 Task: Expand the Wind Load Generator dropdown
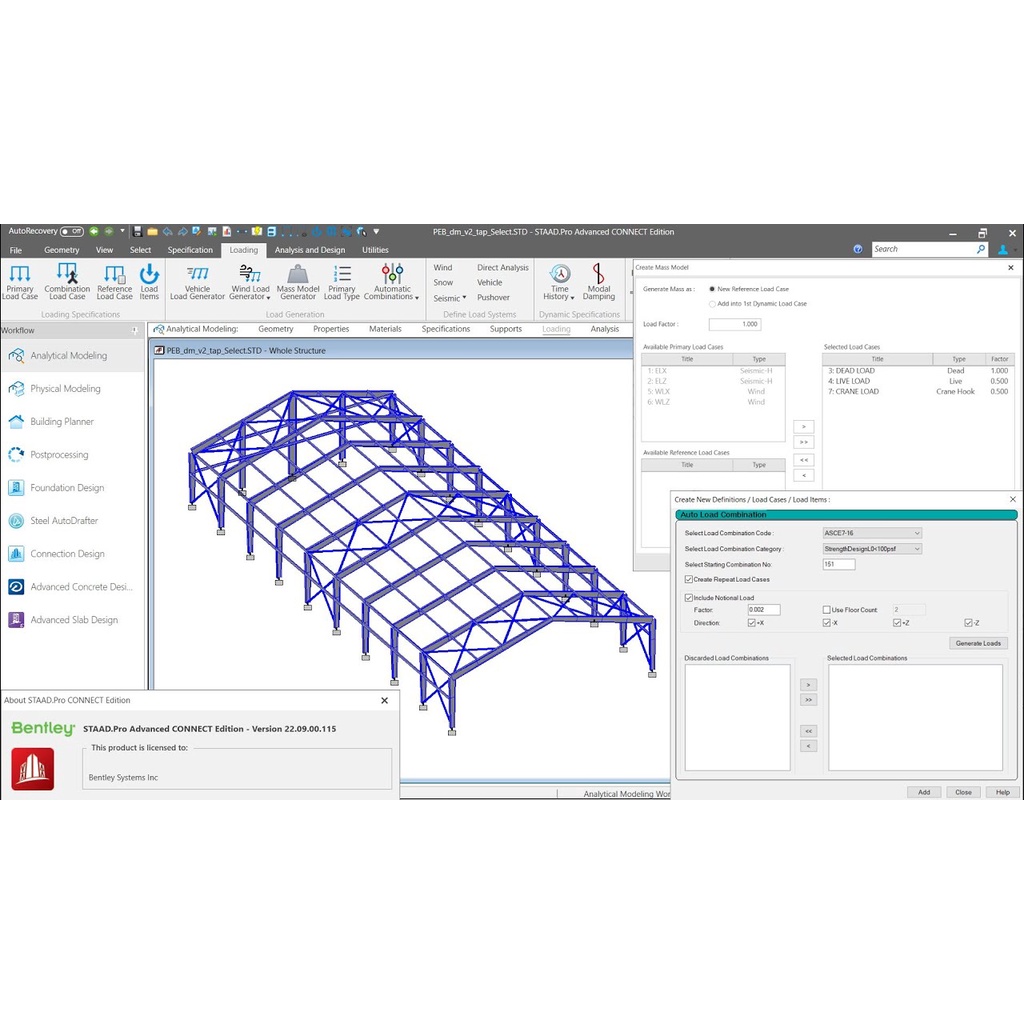click(x=268, y=298)
